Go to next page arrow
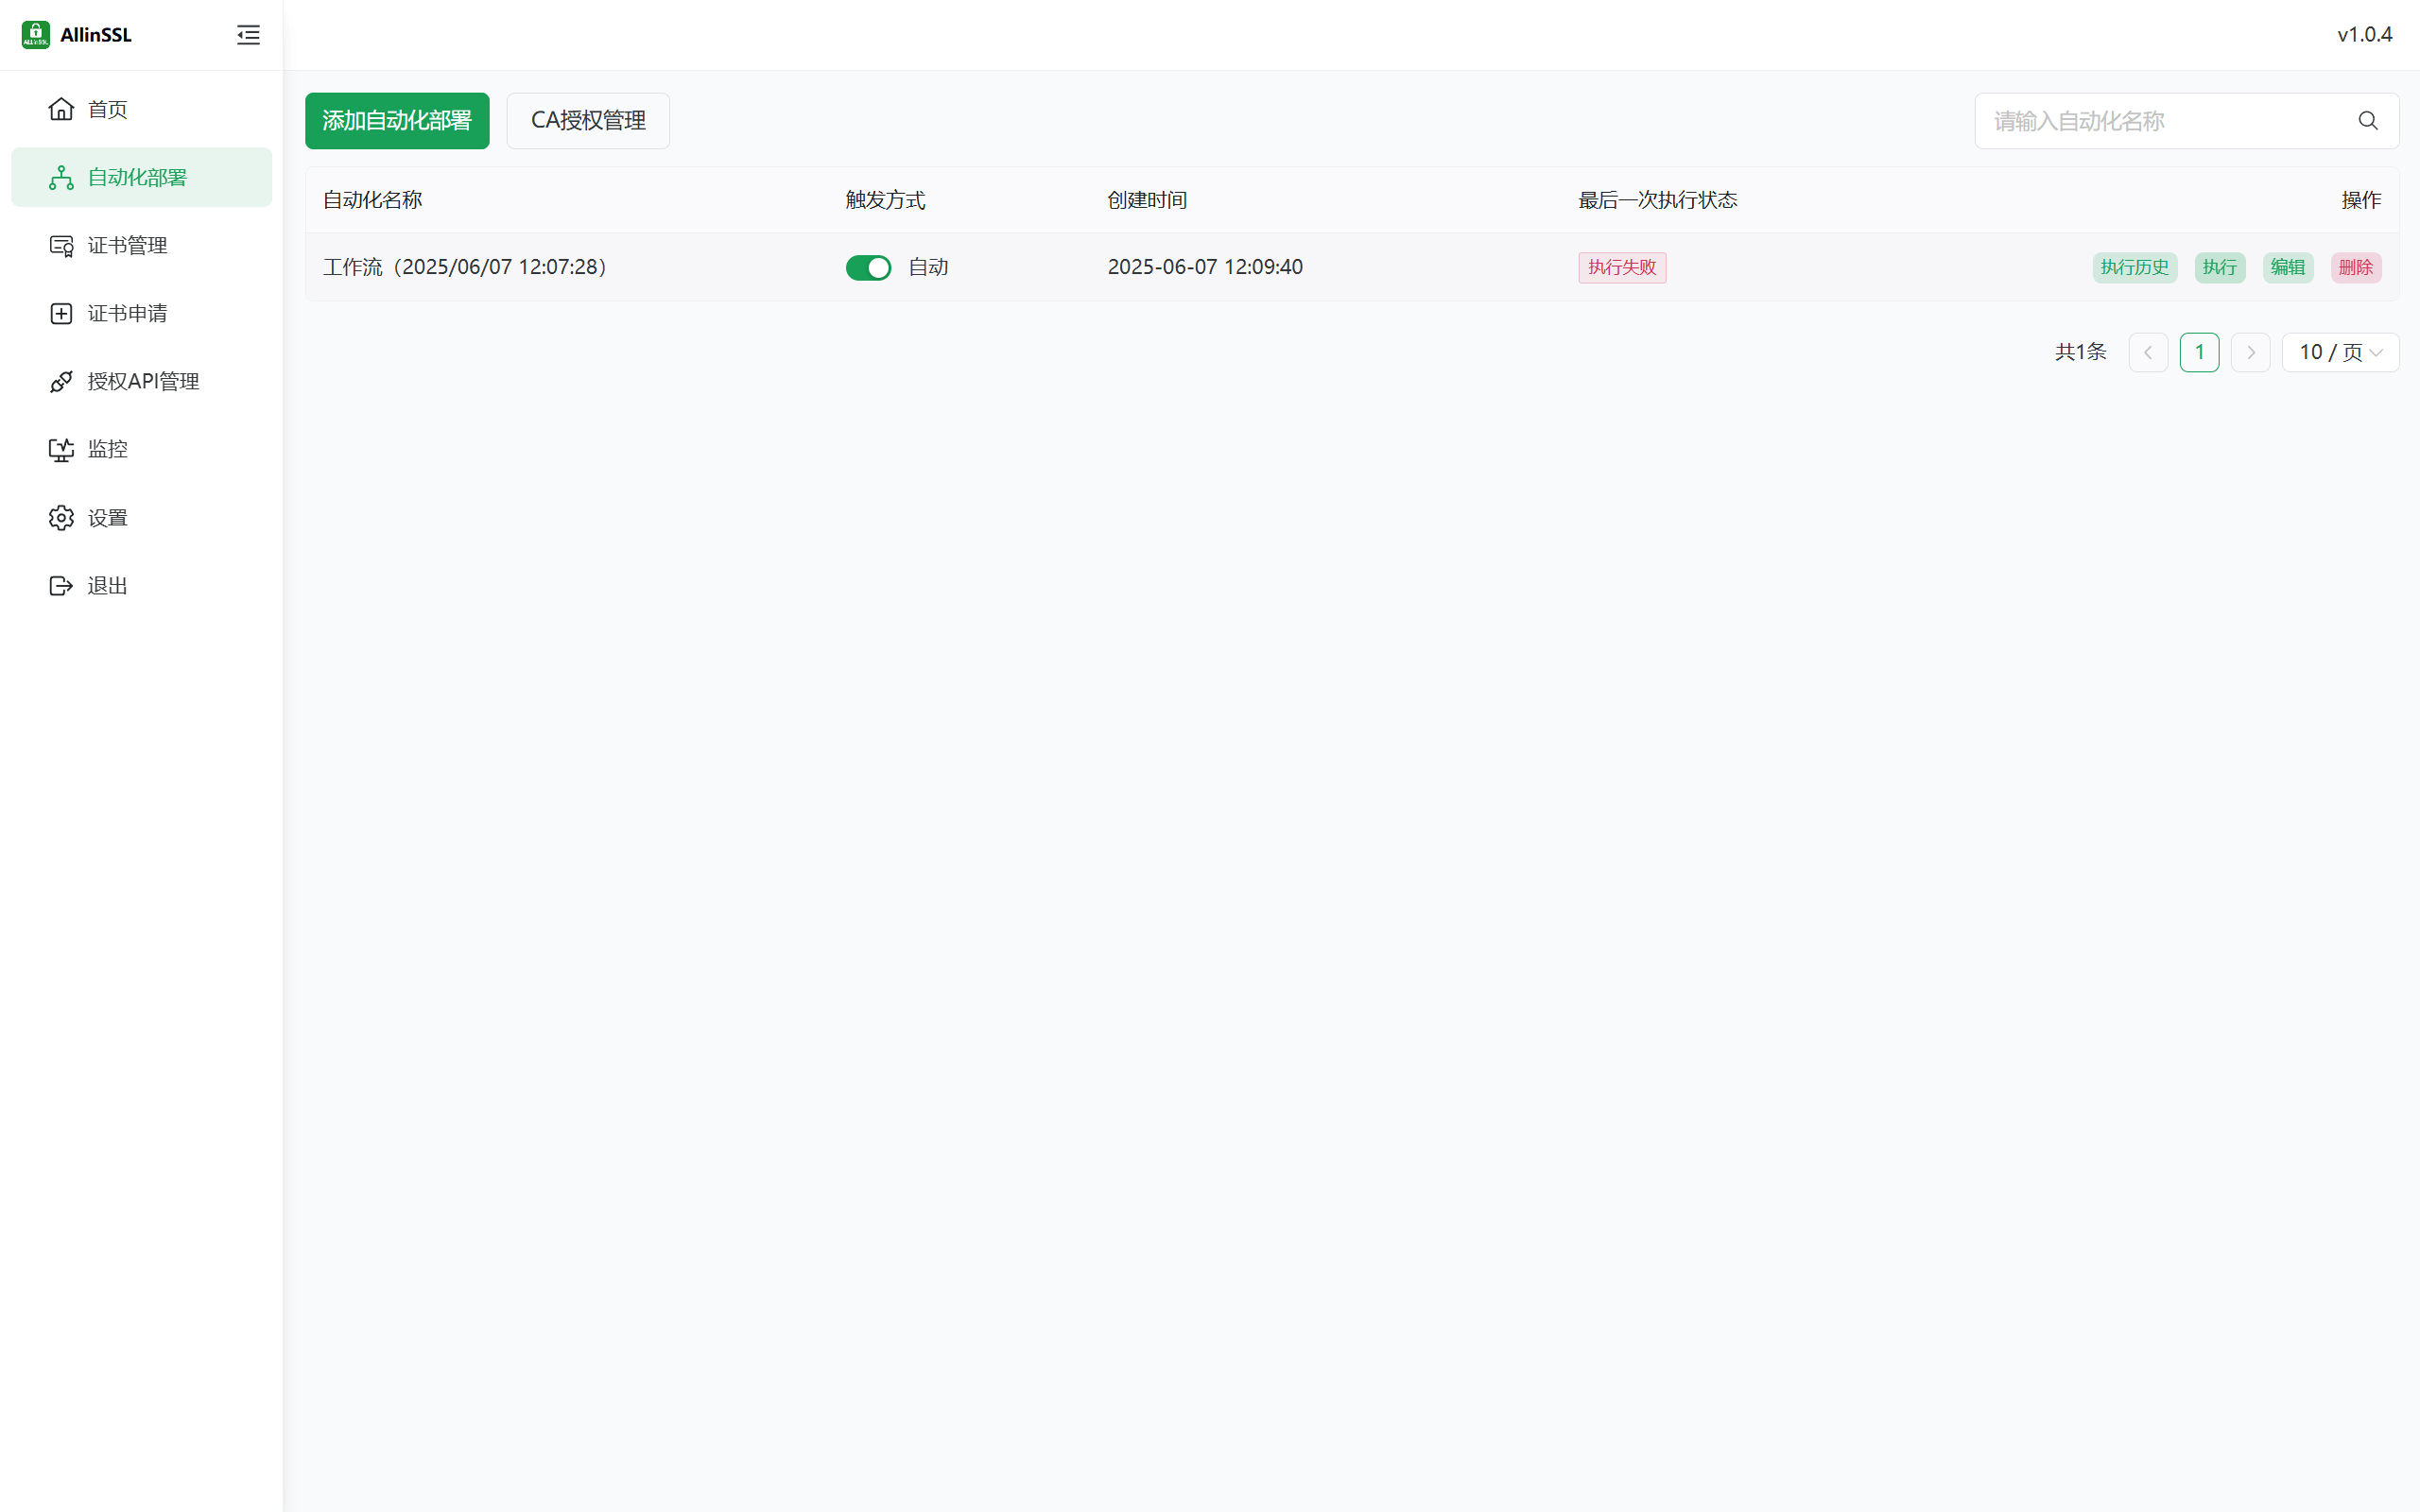 pos(2250,352)
